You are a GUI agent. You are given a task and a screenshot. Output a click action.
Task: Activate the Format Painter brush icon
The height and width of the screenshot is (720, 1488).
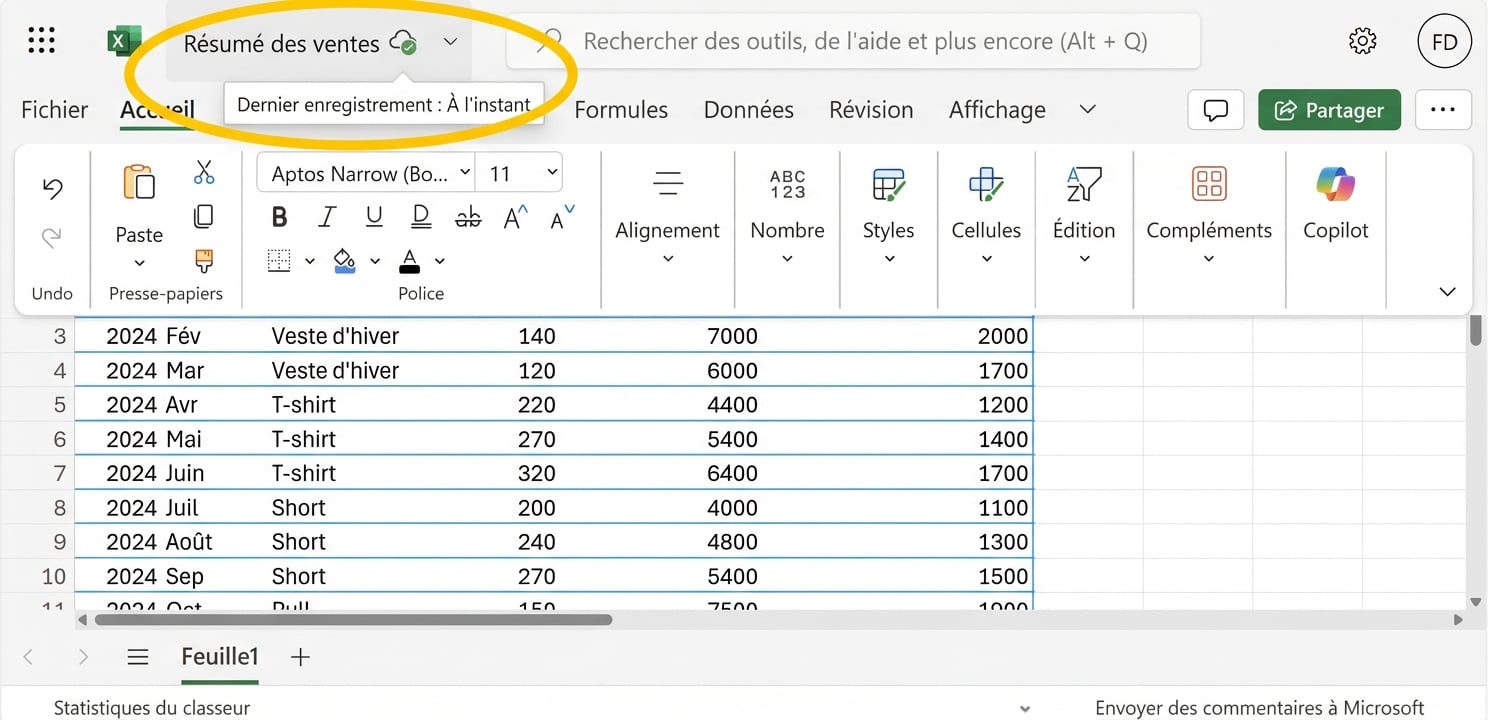click(204, 260)
